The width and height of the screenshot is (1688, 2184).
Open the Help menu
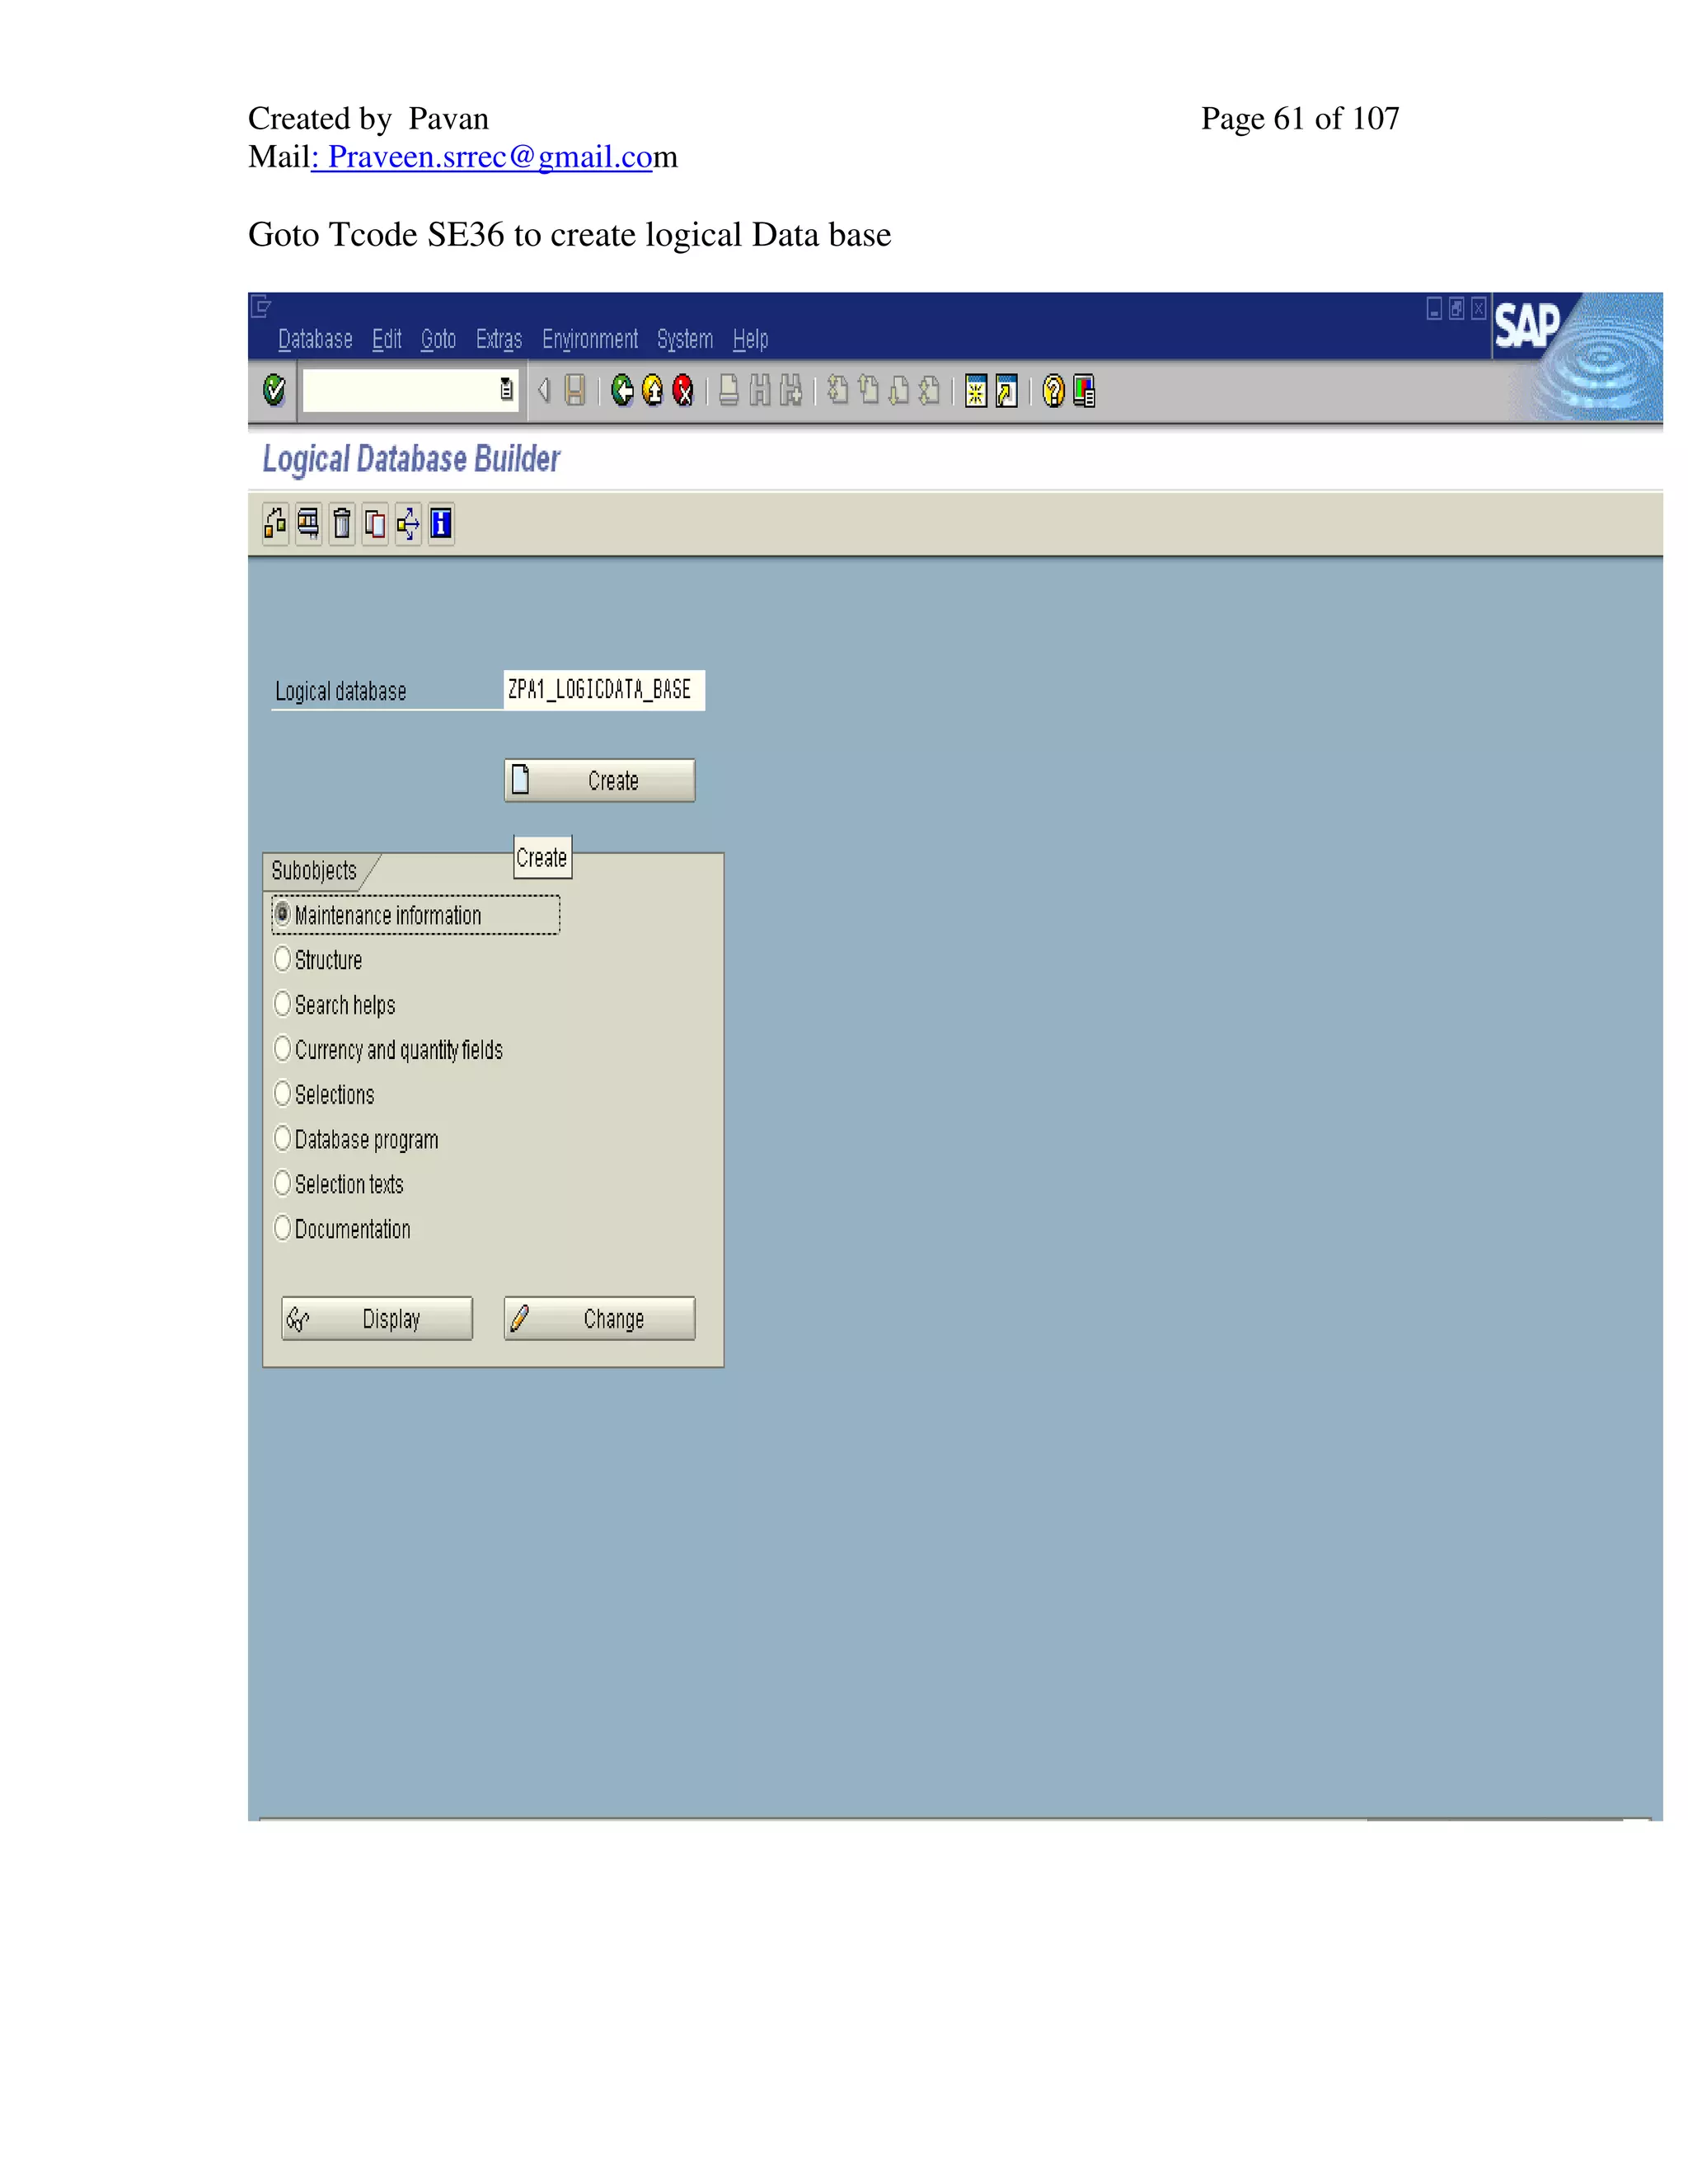point(750,340)
